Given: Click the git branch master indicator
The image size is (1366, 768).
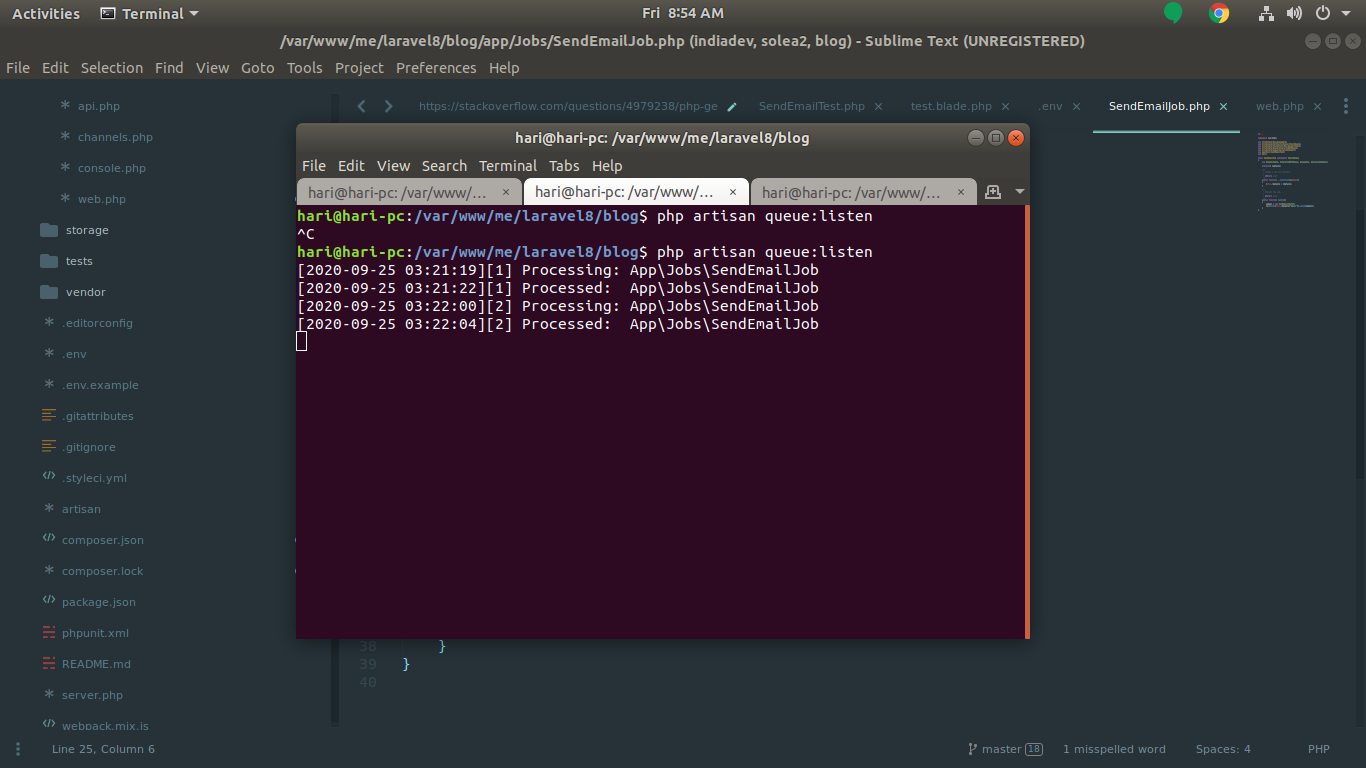Looking at the screenshot, I should pos(1004,749).
